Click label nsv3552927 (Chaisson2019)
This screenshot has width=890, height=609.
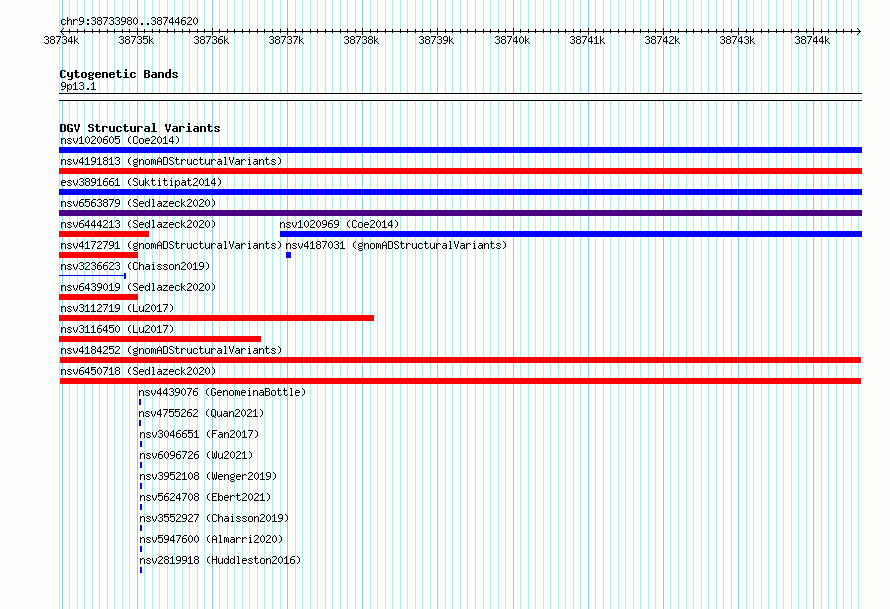214,518
